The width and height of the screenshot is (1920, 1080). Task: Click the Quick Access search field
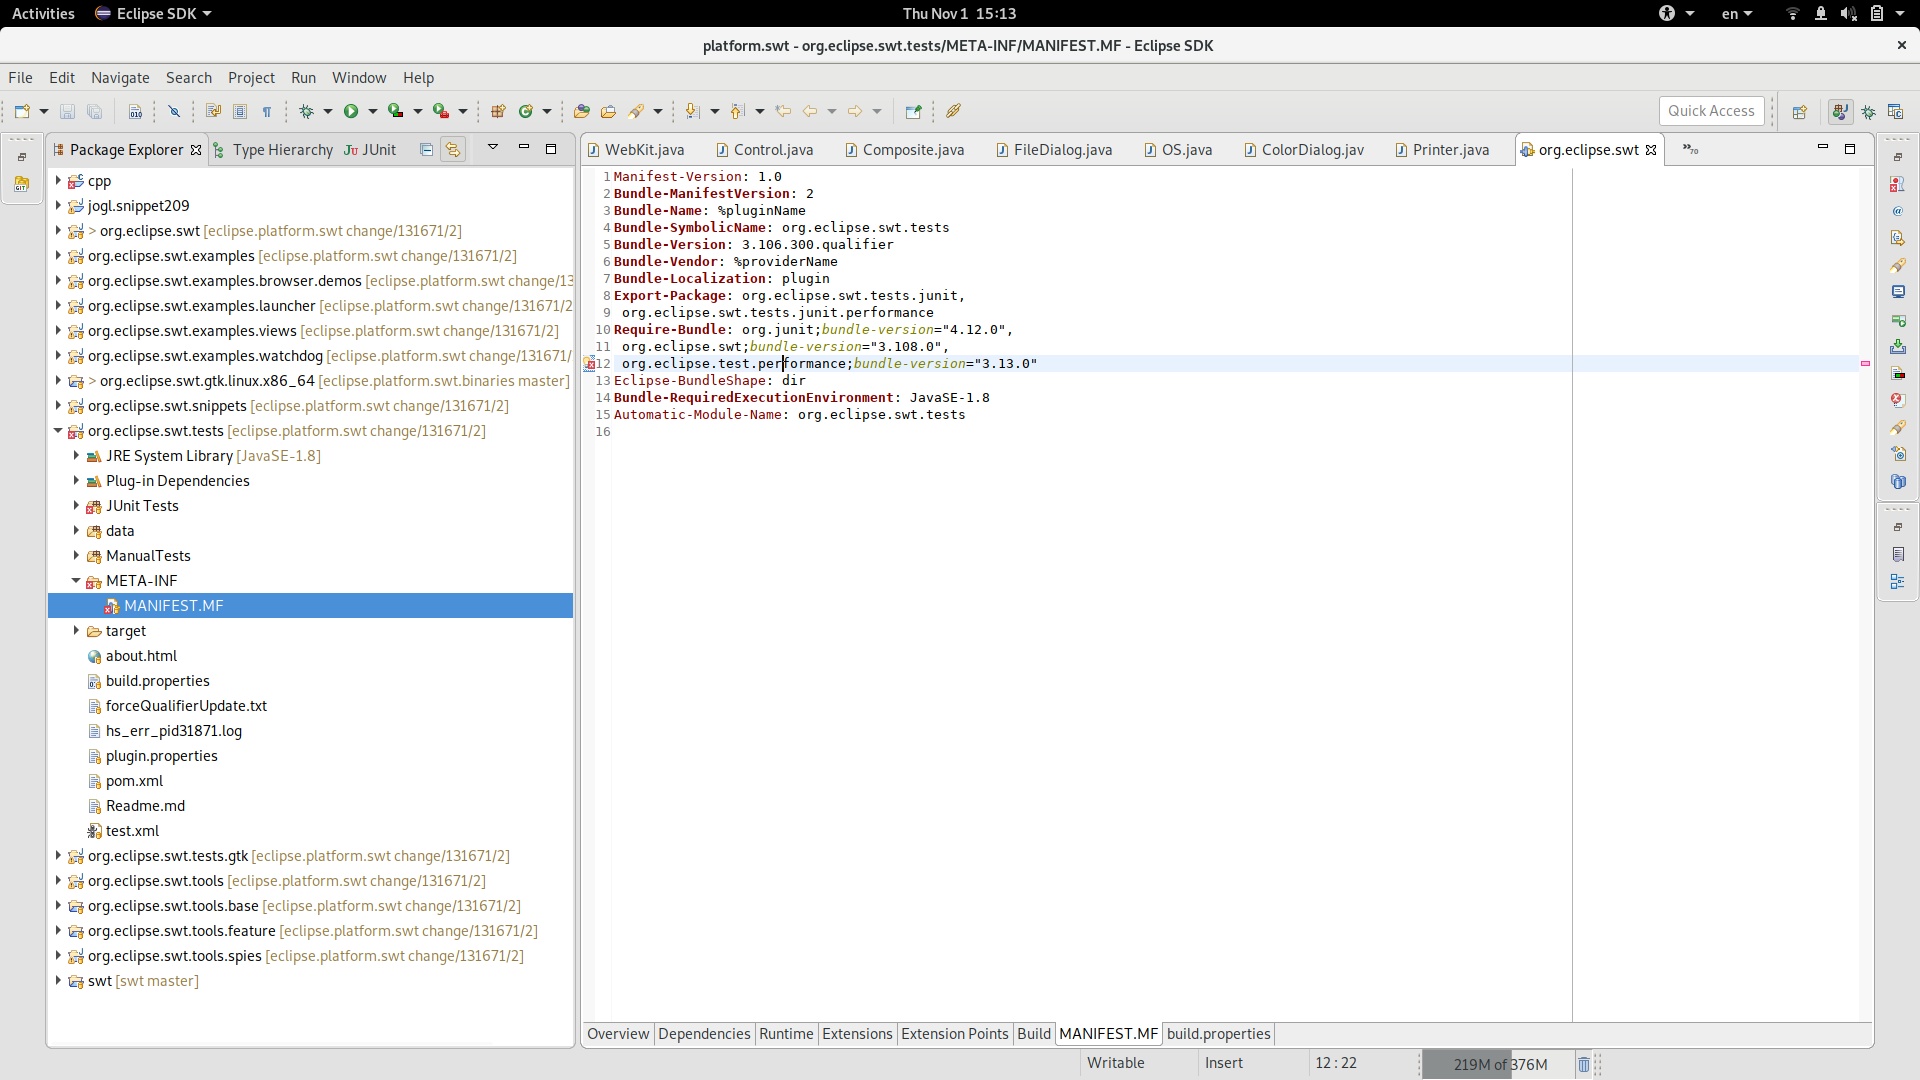pos(1711,111)
